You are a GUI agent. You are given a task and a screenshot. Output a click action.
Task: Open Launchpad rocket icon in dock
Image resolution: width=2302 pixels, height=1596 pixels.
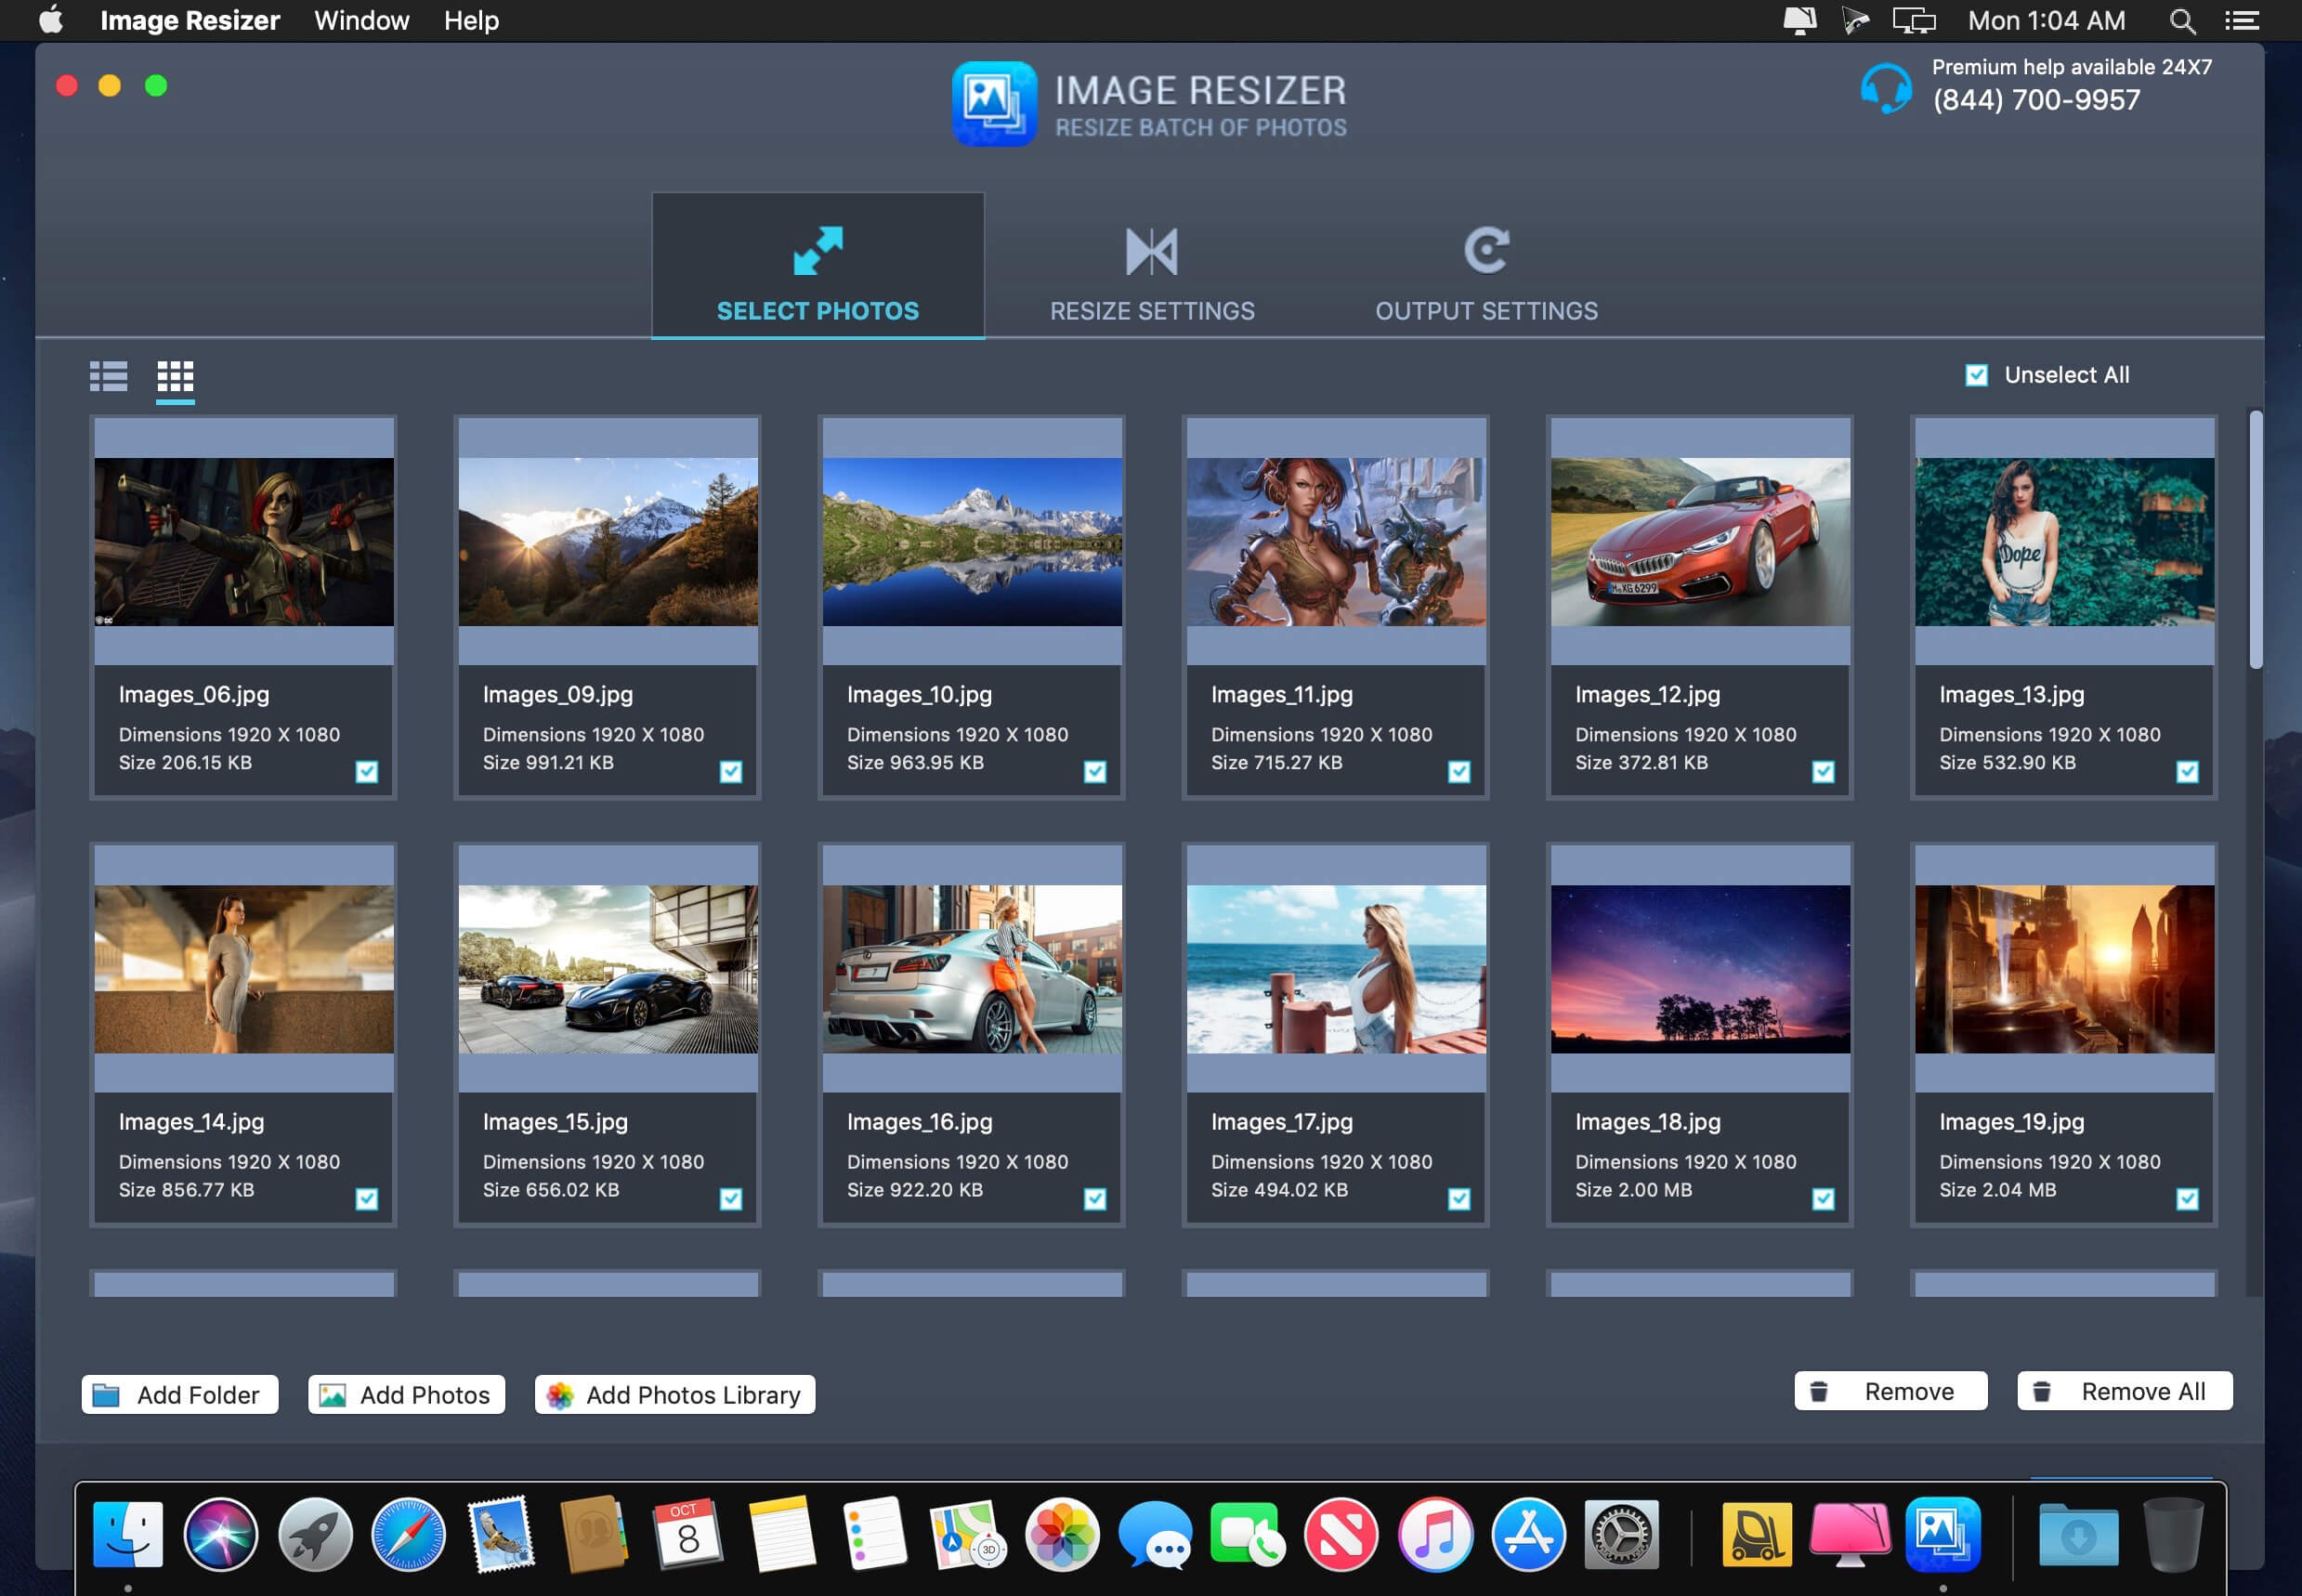tap(315, 1534)
